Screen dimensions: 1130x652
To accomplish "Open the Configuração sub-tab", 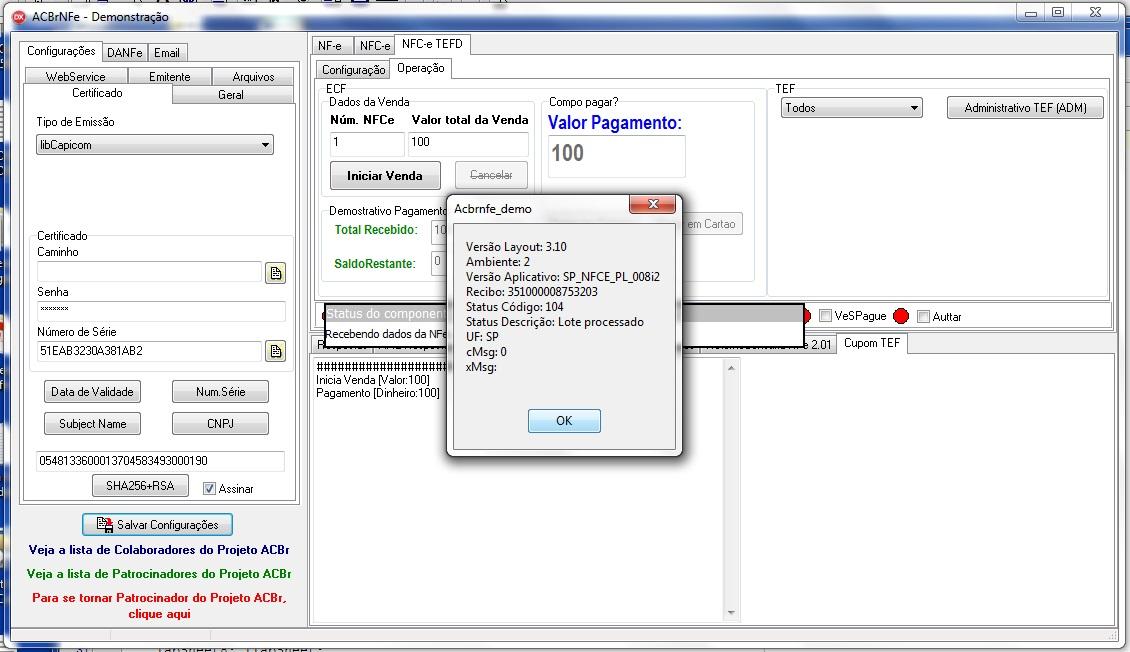I will [353, 70].
